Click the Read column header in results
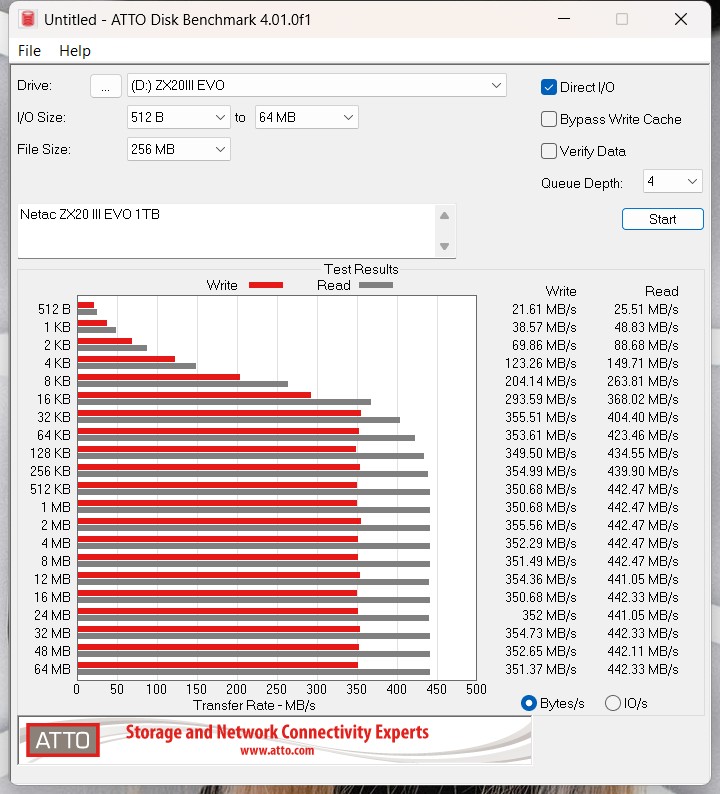This screenshot has width=720, height=794. (x=661, y=291)
